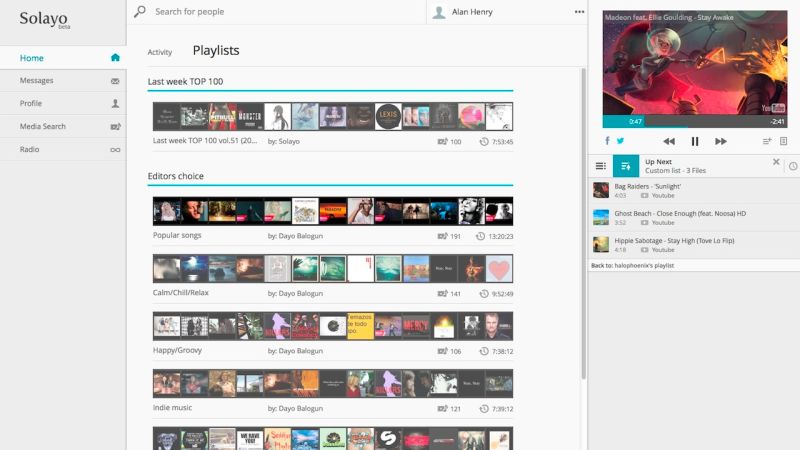The height and width of the screenshot is (450, 800).
Task: Click the clock icon beside 7:53:45
Action: coord(484,142)
